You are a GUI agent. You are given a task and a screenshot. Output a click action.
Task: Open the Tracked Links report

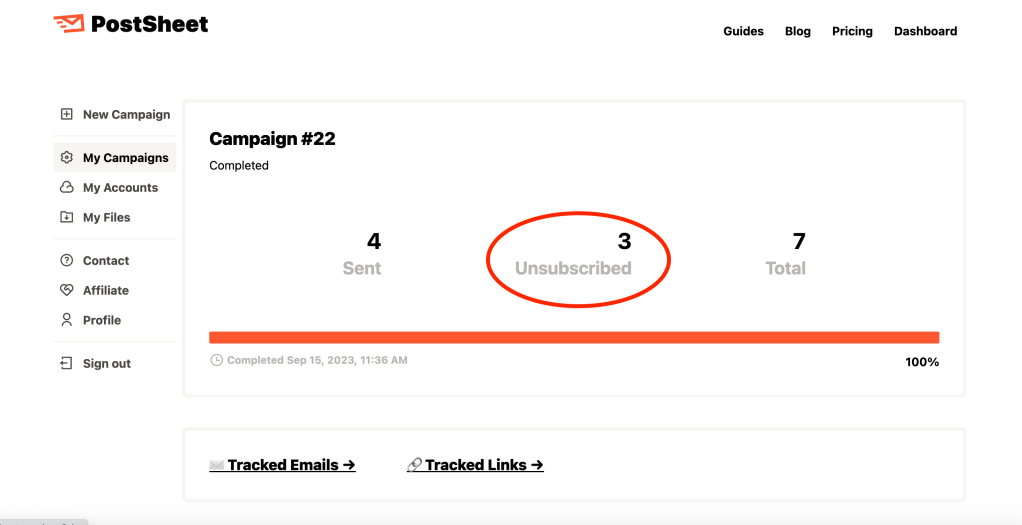[475, 465]
